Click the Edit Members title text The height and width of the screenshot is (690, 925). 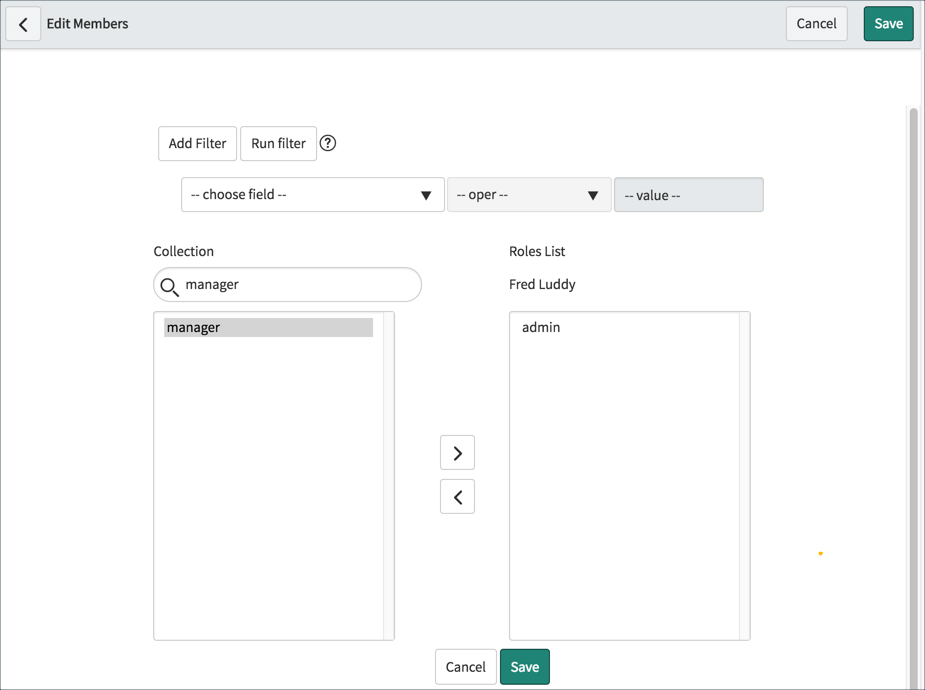[87, 24]
